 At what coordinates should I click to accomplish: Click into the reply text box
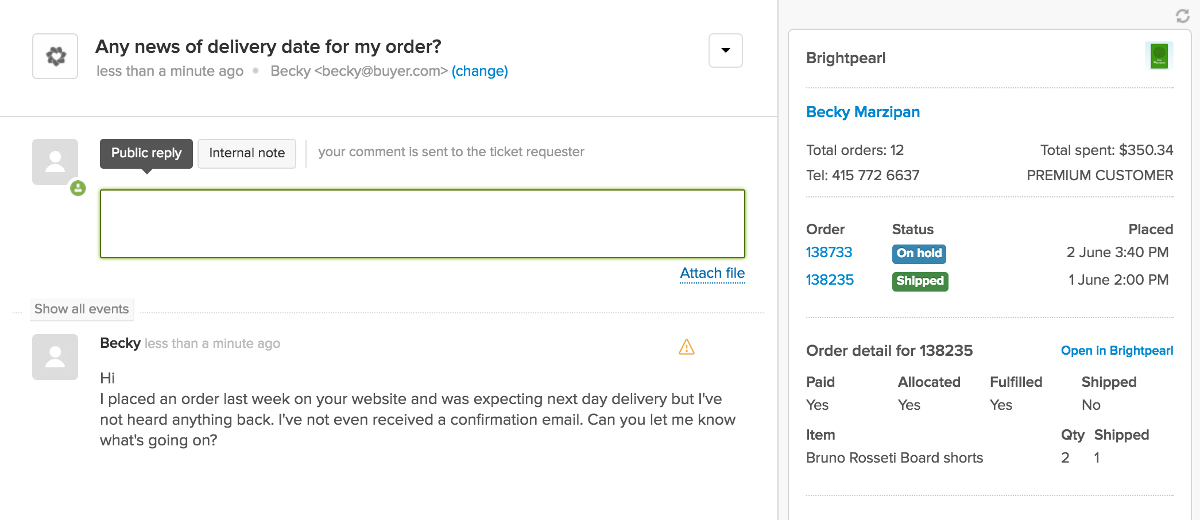pos(422,223)
